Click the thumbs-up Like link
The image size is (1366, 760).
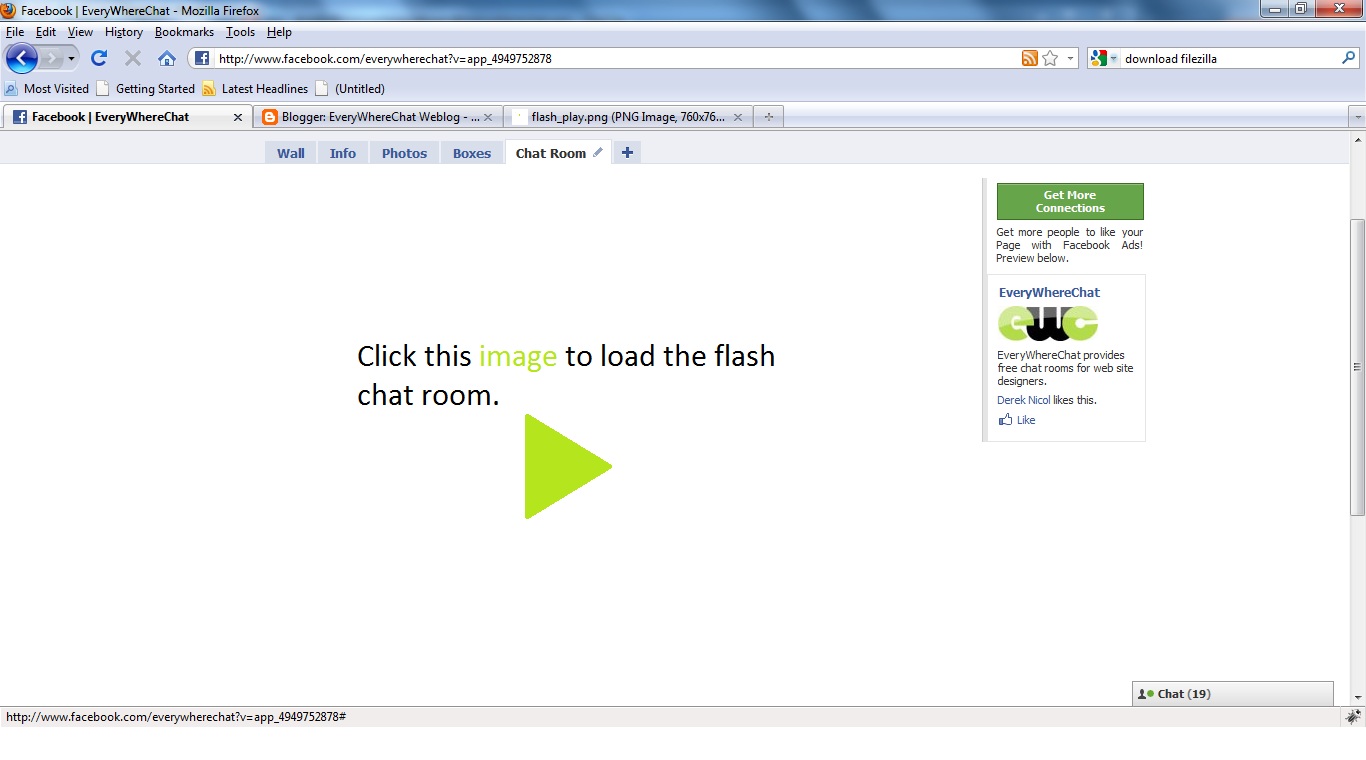point(1017,420)
